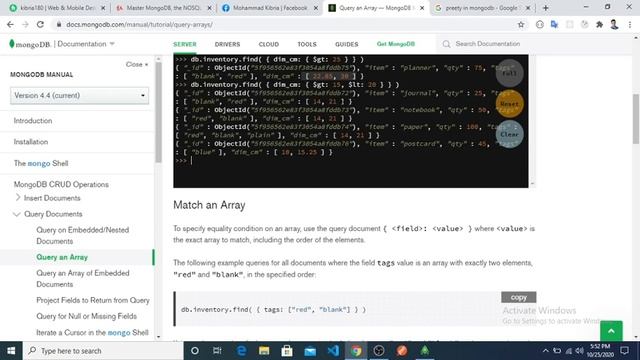Click the sidebar vertical scrollbar thumb
Viewport: 640px width, 360px height.
[x=158, y=111]
